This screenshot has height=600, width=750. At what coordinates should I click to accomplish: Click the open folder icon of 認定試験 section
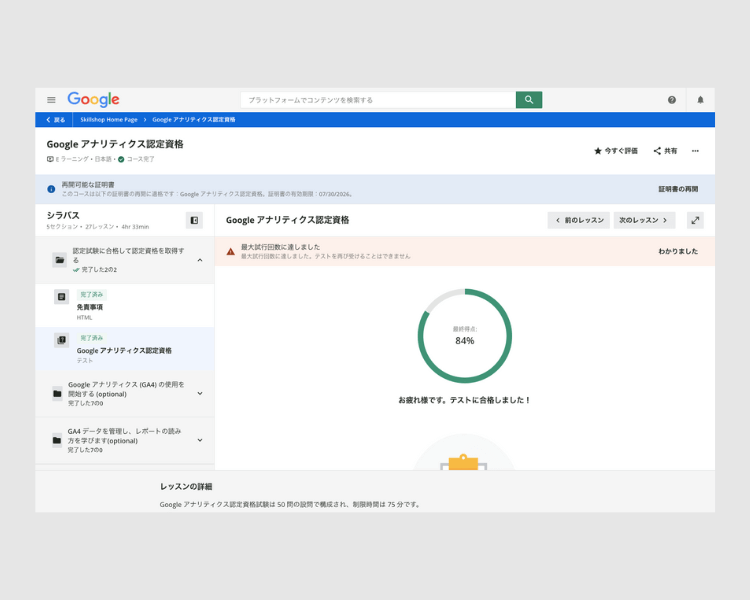pyautogui.click(x=60, y=260)
